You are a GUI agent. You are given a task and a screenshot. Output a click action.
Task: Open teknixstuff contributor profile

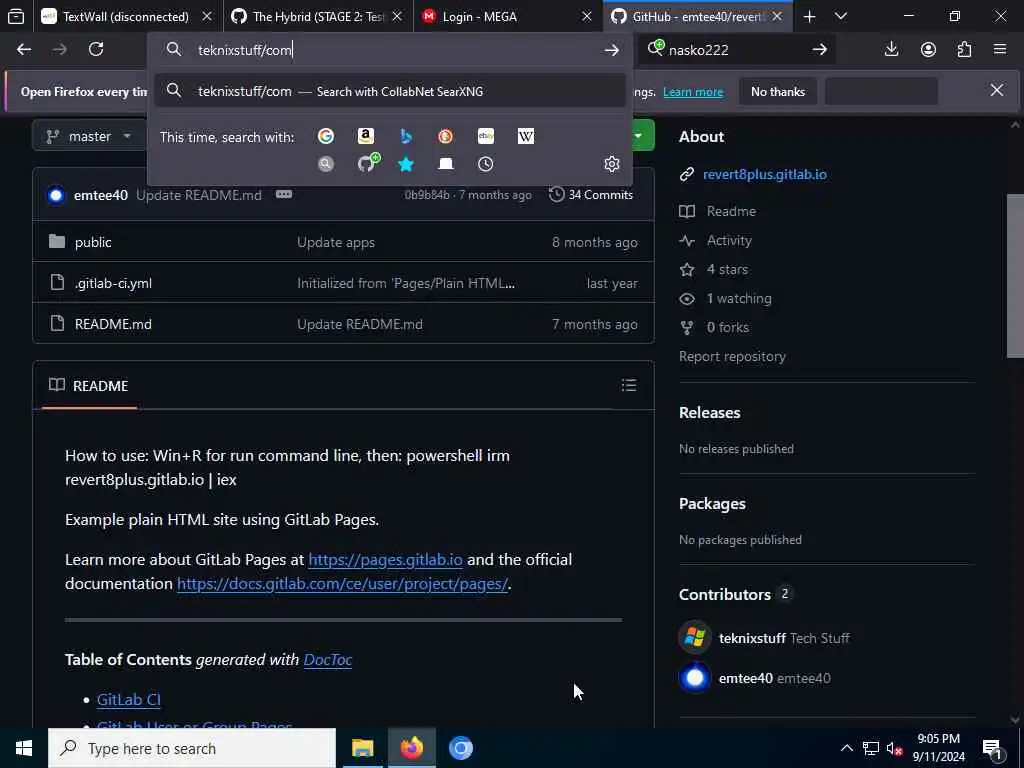click(752, 638)
